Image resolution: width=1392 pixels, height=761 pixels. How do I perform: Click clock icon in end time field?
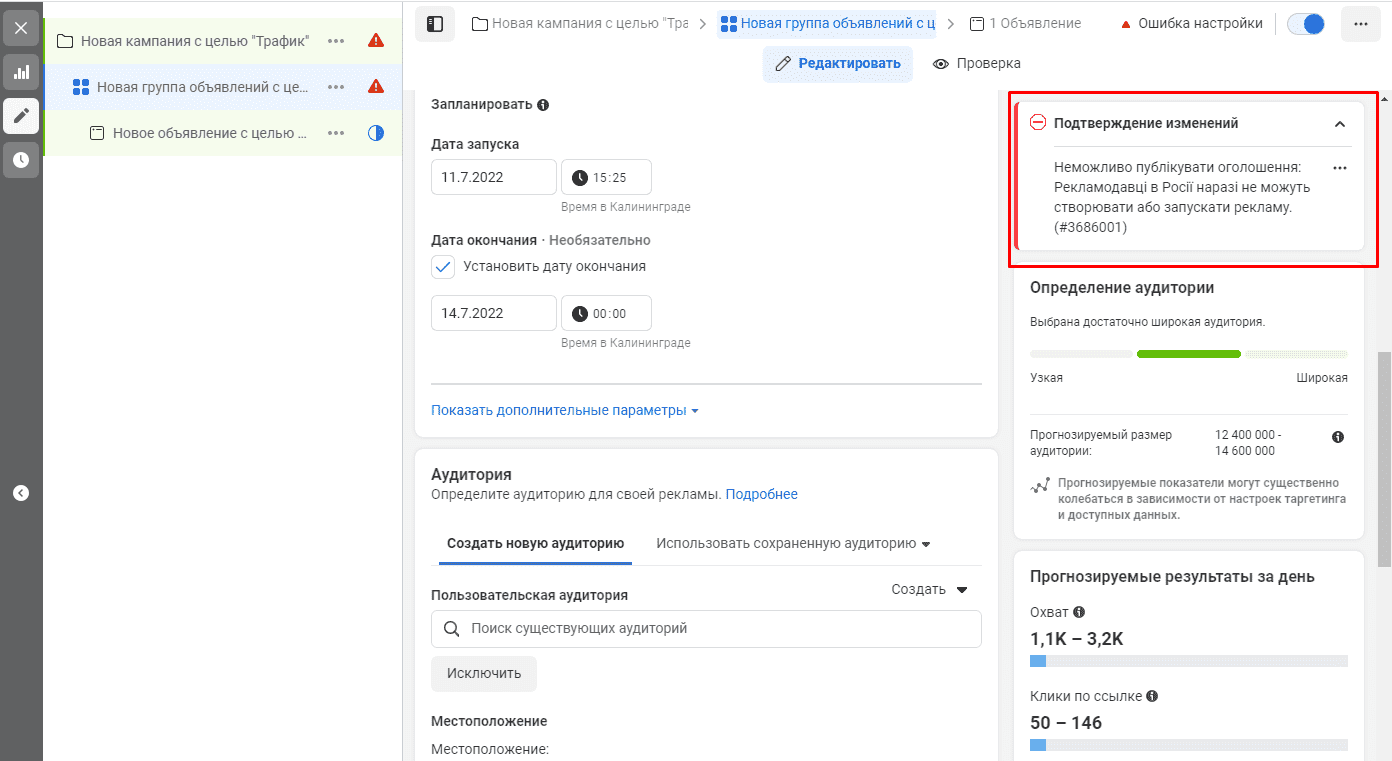tap(580, 314)
